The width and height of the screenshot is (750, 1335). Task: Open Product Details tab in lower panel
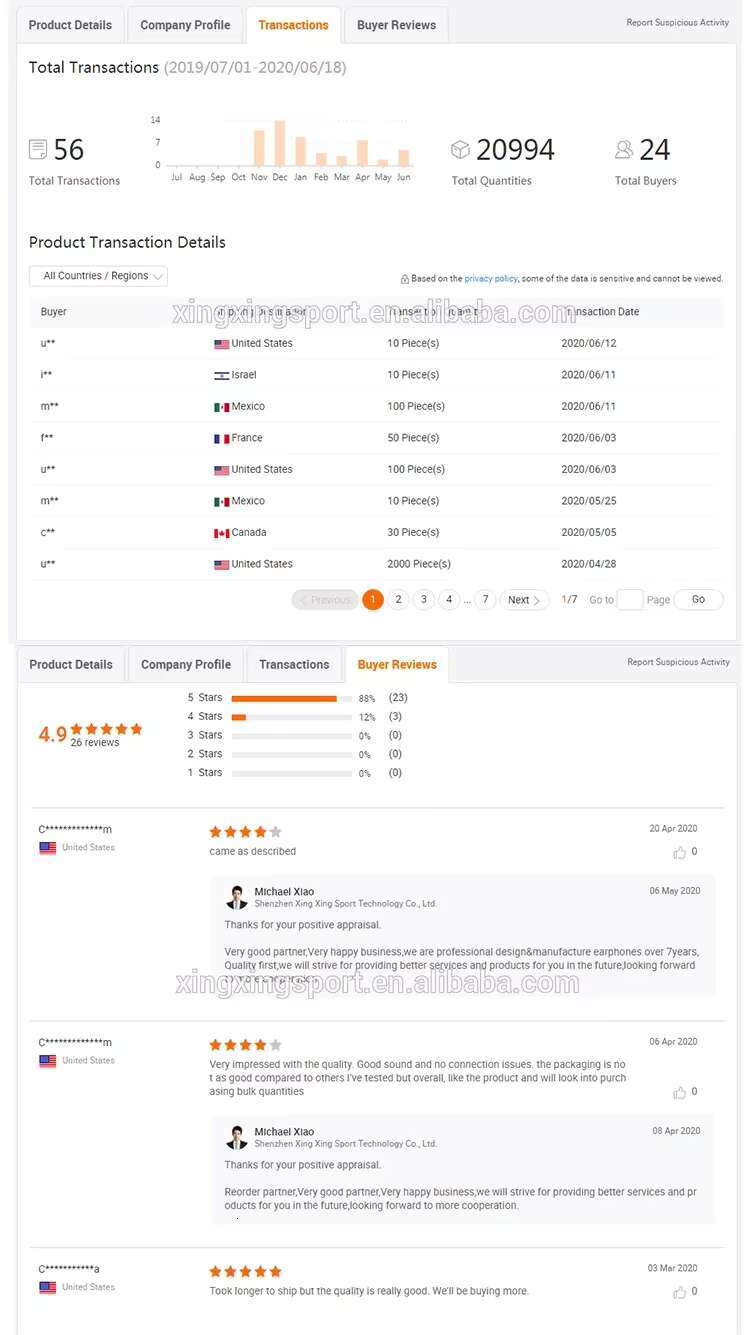coord(72,665)
